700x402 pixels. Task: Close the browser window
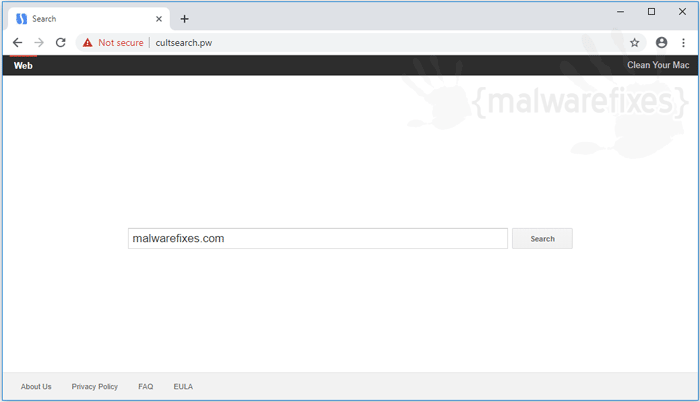pyautogui.click(x=682, y=12)
